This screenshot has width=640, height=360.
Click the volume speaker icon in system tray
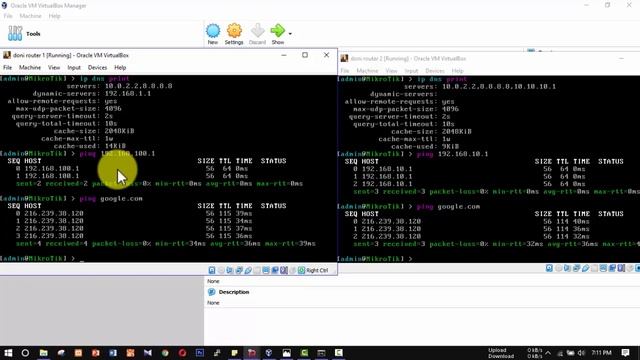tap(581, 353)
